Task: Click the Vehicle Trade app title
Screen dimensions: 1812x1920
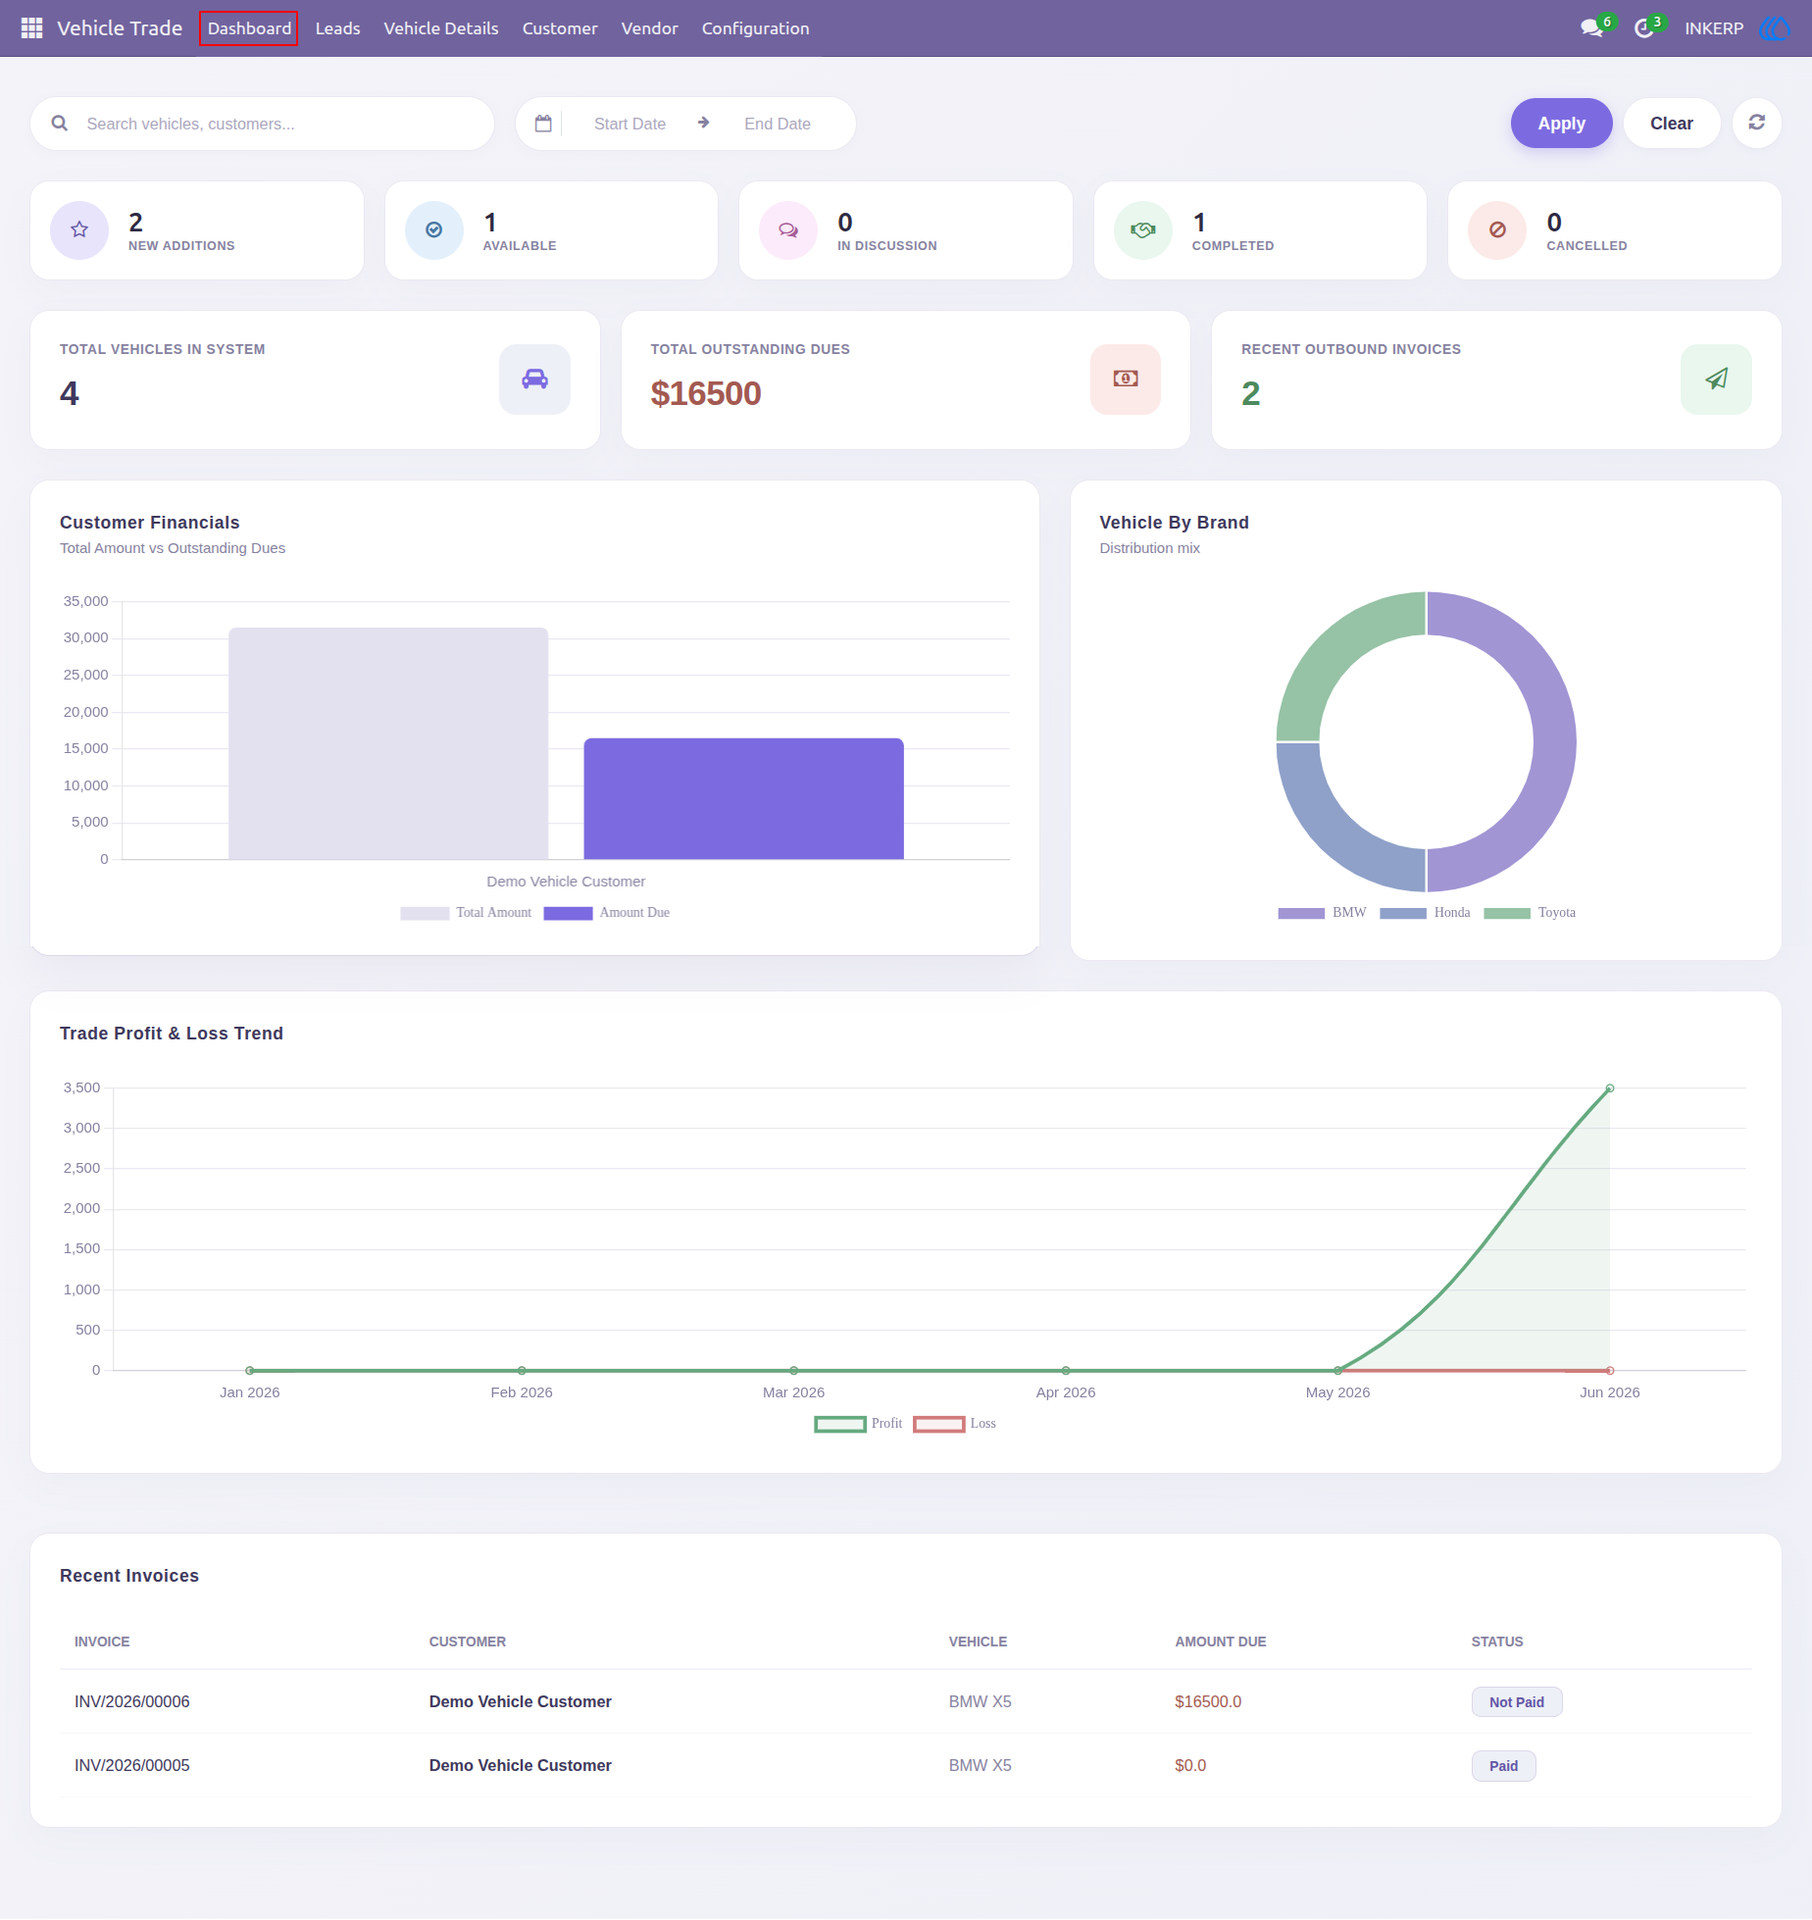Action: tap(119, 28)
